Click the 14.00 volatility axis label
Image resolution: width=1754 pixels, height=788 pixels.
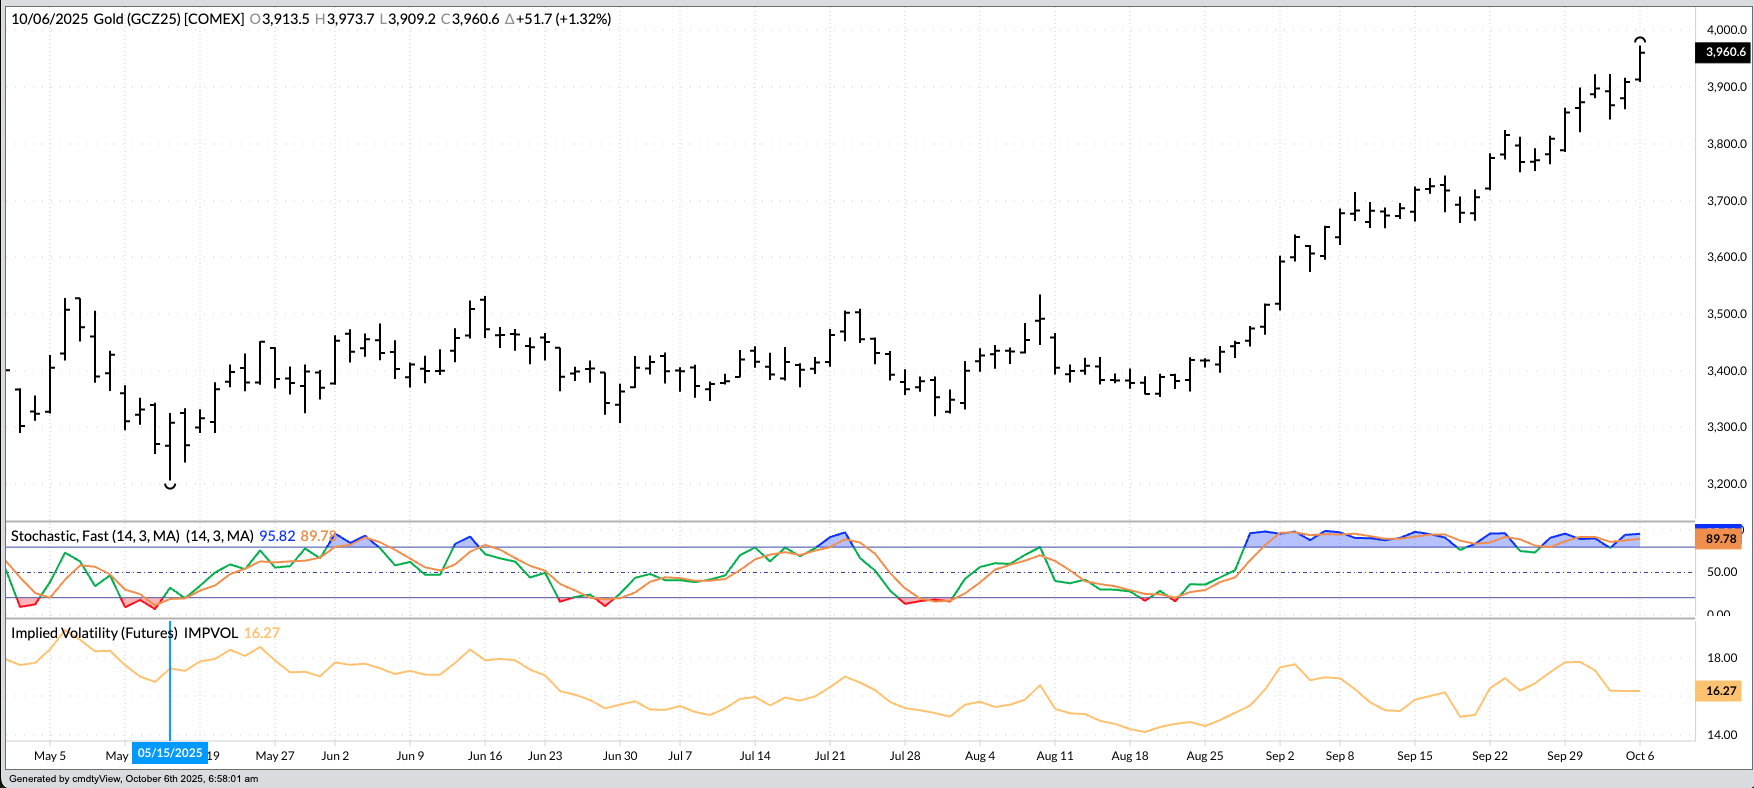tap(1722, 735)
